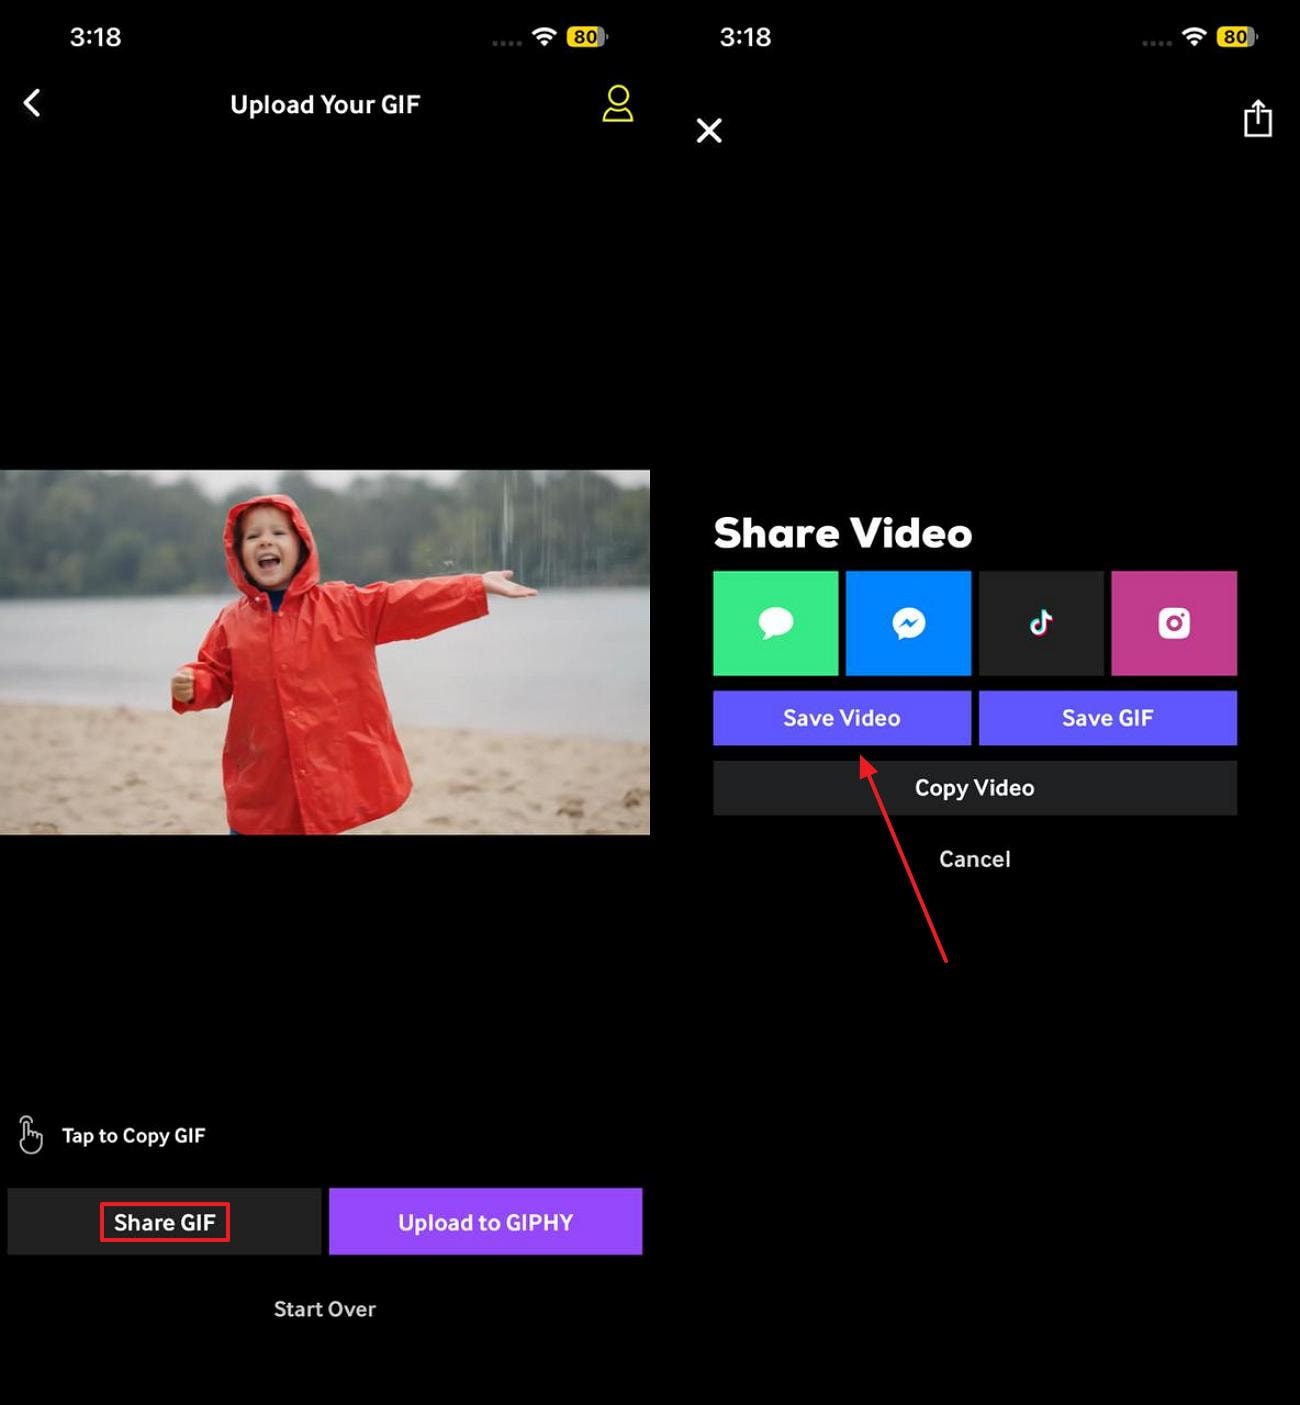Share video via Messages green icon
The width and height of the screenshot is (1300, 1405).
775,623
